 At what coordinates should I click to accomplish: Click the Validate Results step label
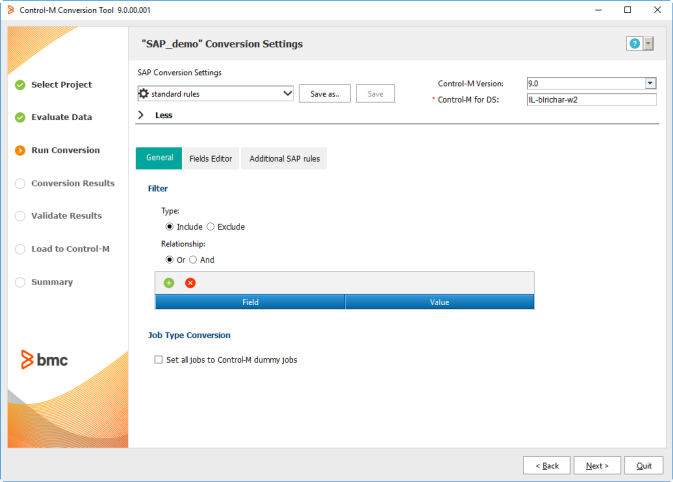point(67,216)
